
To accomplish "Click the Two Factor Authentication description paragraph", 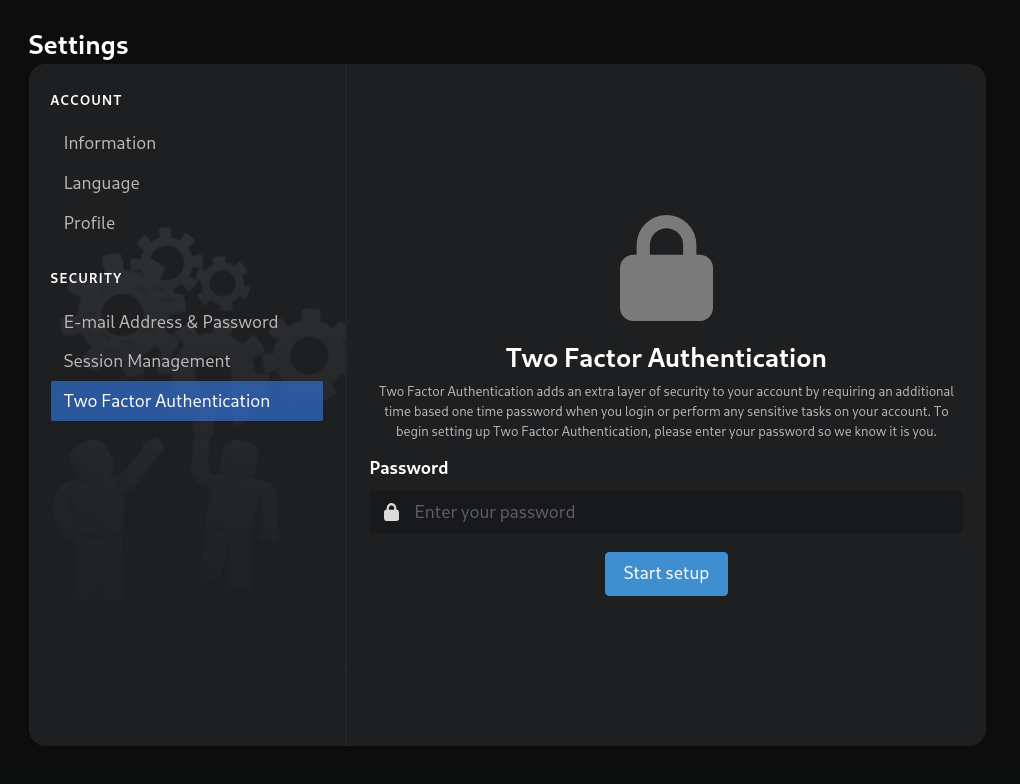I will click(666, 411).
